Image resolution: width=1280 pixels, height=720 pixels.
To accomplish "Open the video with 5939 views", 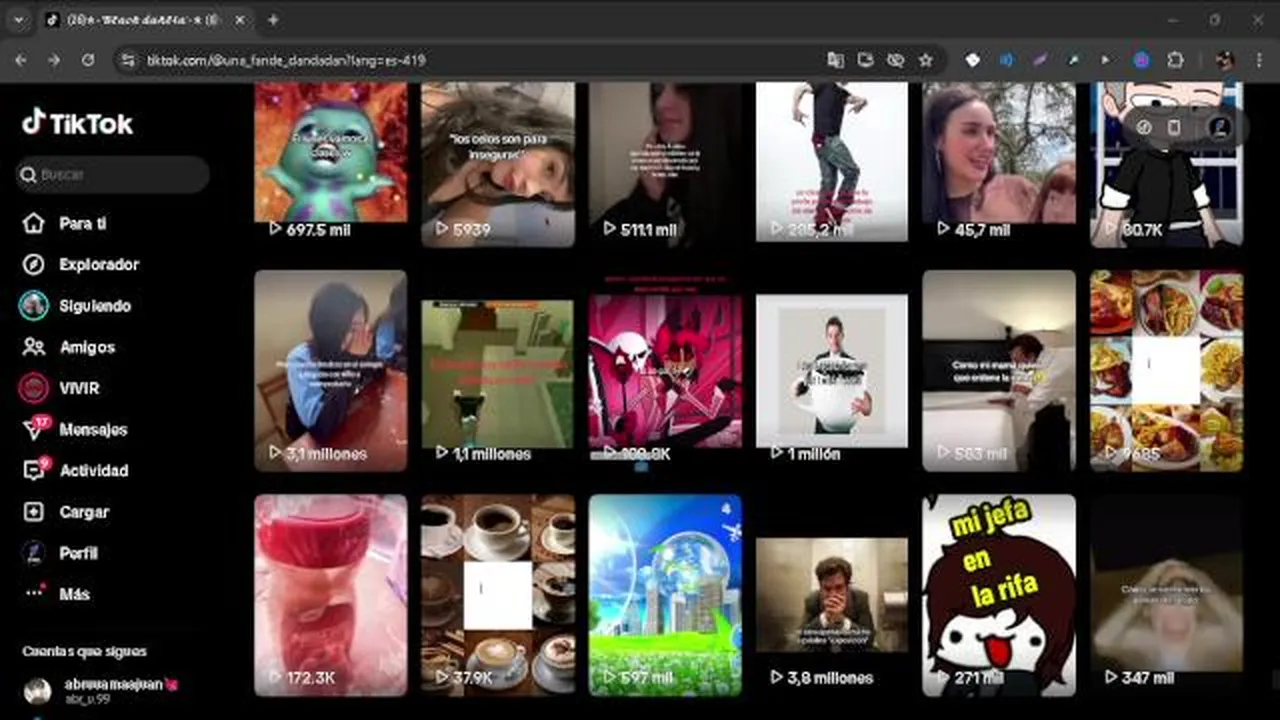I will [x=498, y=163].
